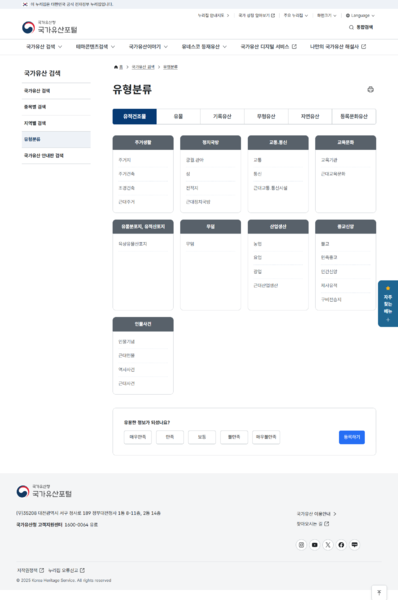This screenshot has height=600, width=398.
Task: Select the 매우만족 rating option
Action: pyautogui.click(x=138, y=437)
